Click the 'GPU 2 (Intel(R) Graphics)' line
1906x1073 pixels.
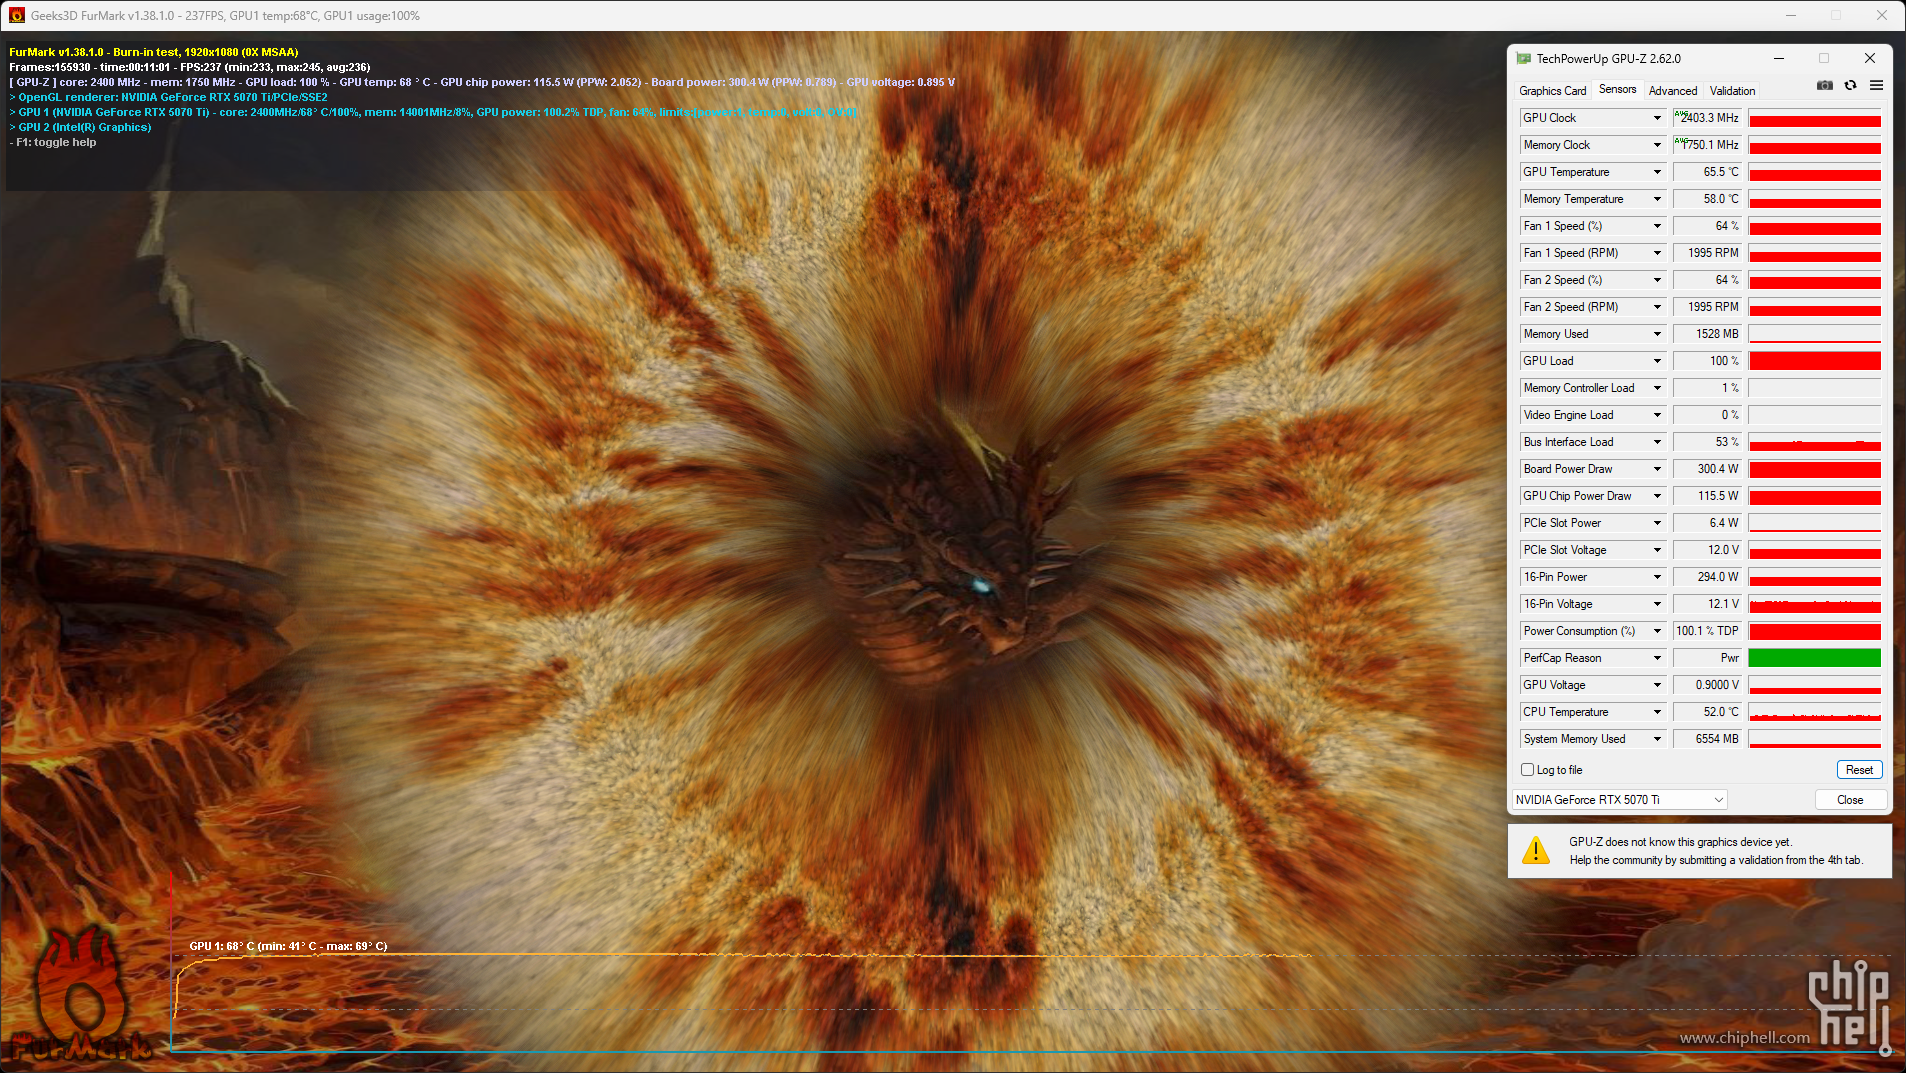(x=80, y=127)
